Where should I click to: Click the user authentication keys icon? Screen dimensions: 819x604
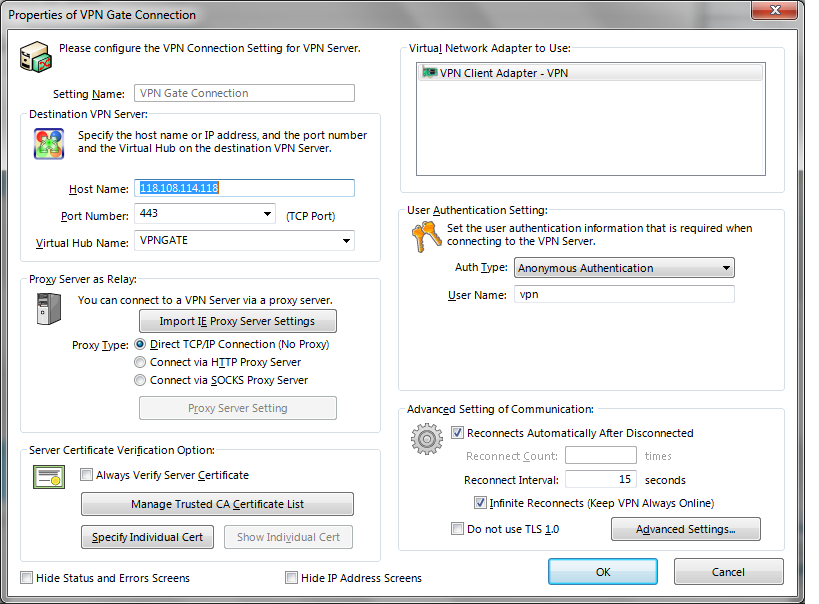coord(426,237)
